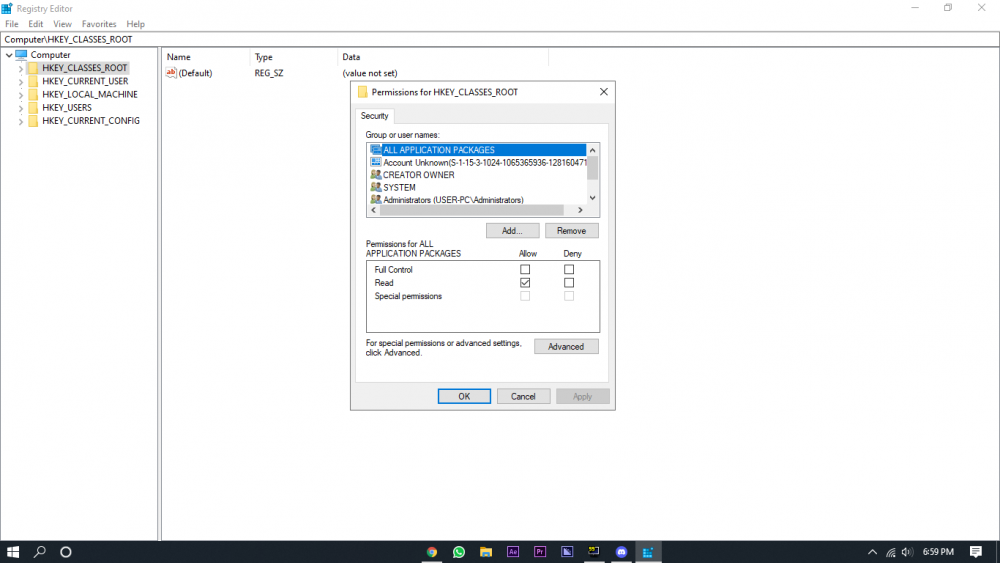Confirm permissions with OK
The height and width of the screenshot is (563, 1000).
[464, 396]
